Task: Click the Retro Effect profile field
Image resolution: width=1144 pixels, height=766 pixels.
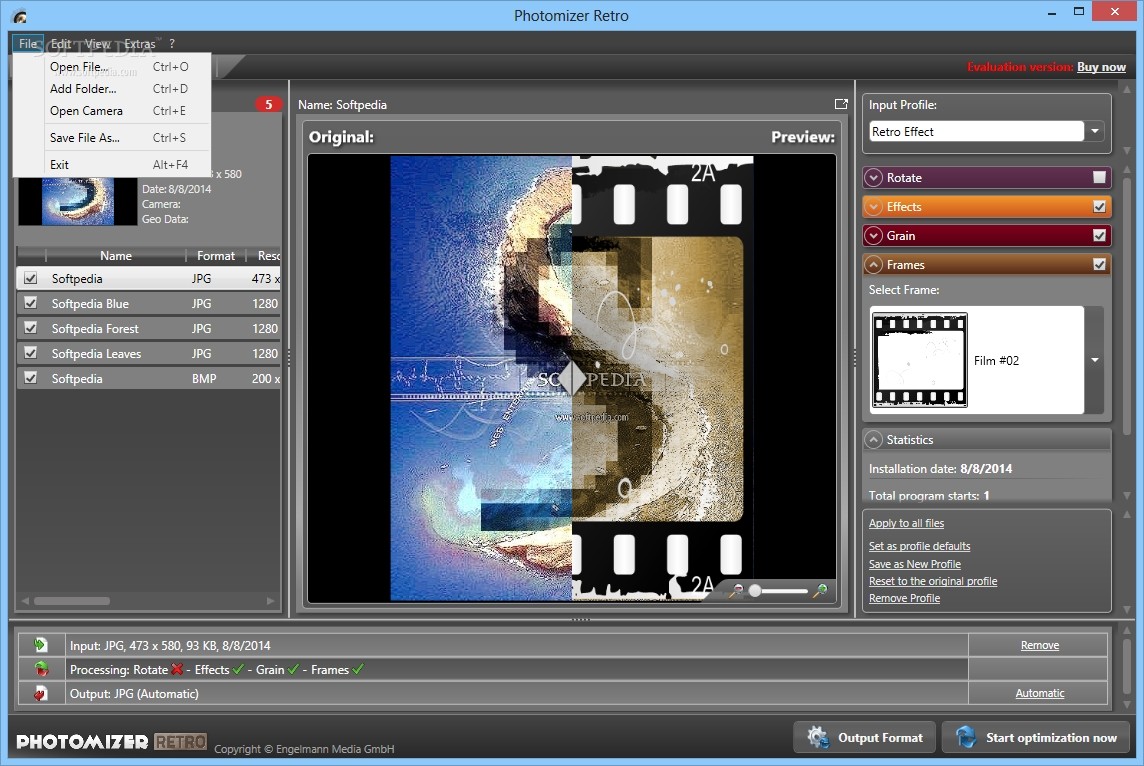Action: 976,131
